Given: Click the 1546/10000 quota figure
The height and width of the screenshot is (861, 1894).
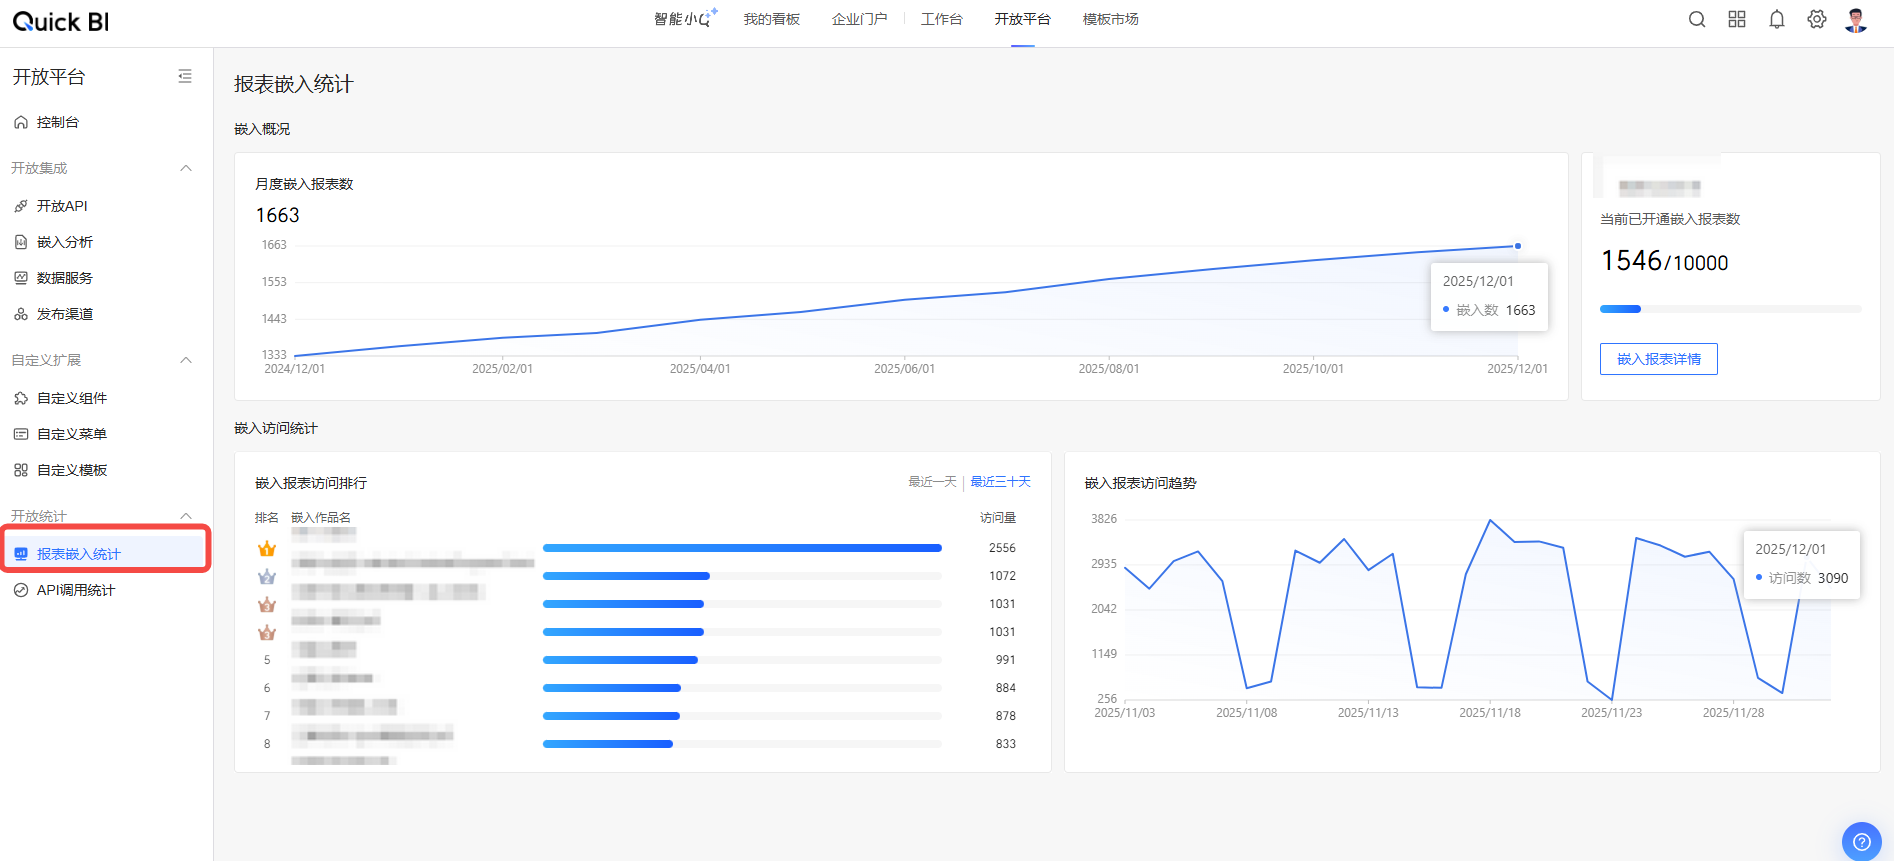Looking at the screenshot, I should (x=1664, y=261).
